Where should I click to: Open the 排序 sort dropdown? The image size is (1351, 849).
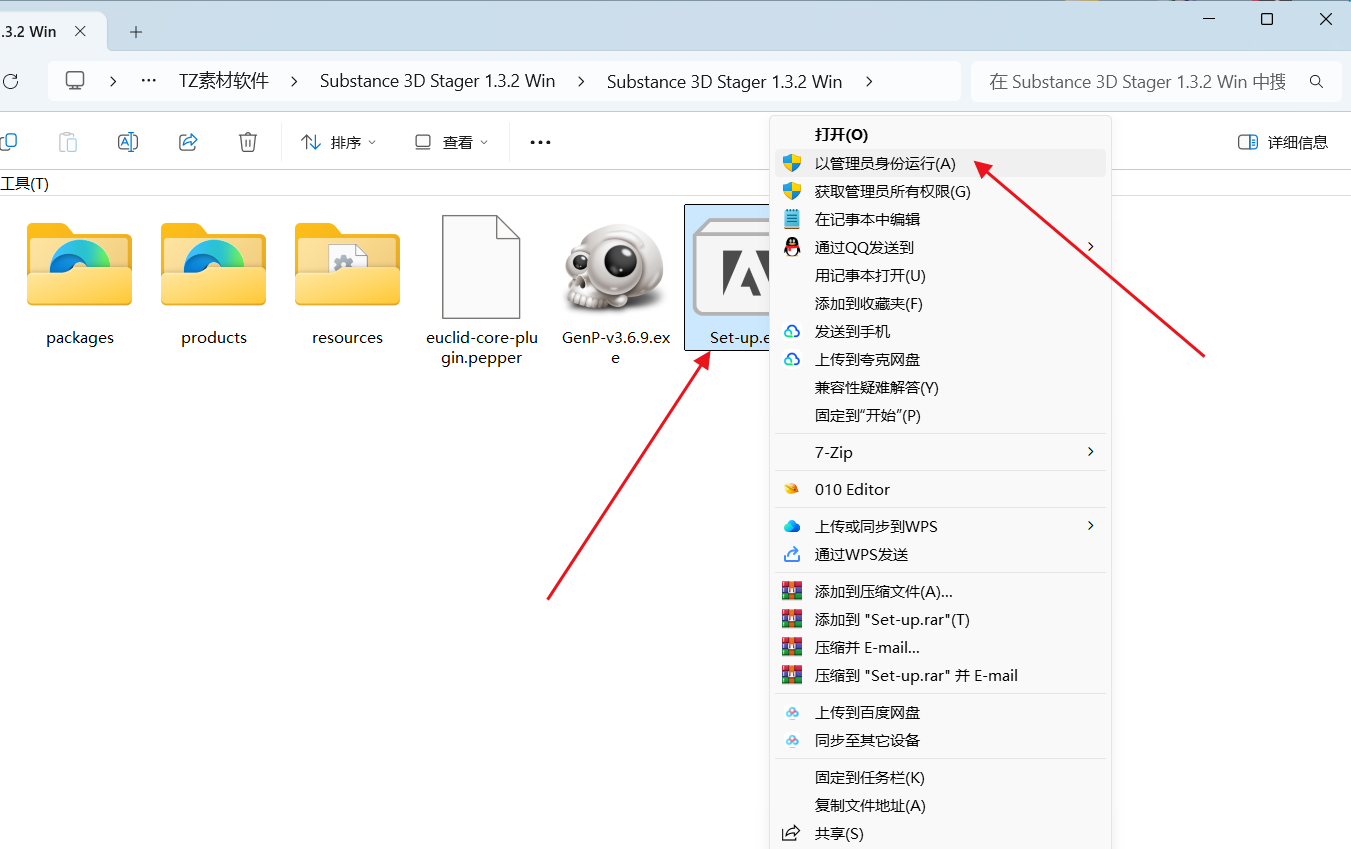(340, 142)
